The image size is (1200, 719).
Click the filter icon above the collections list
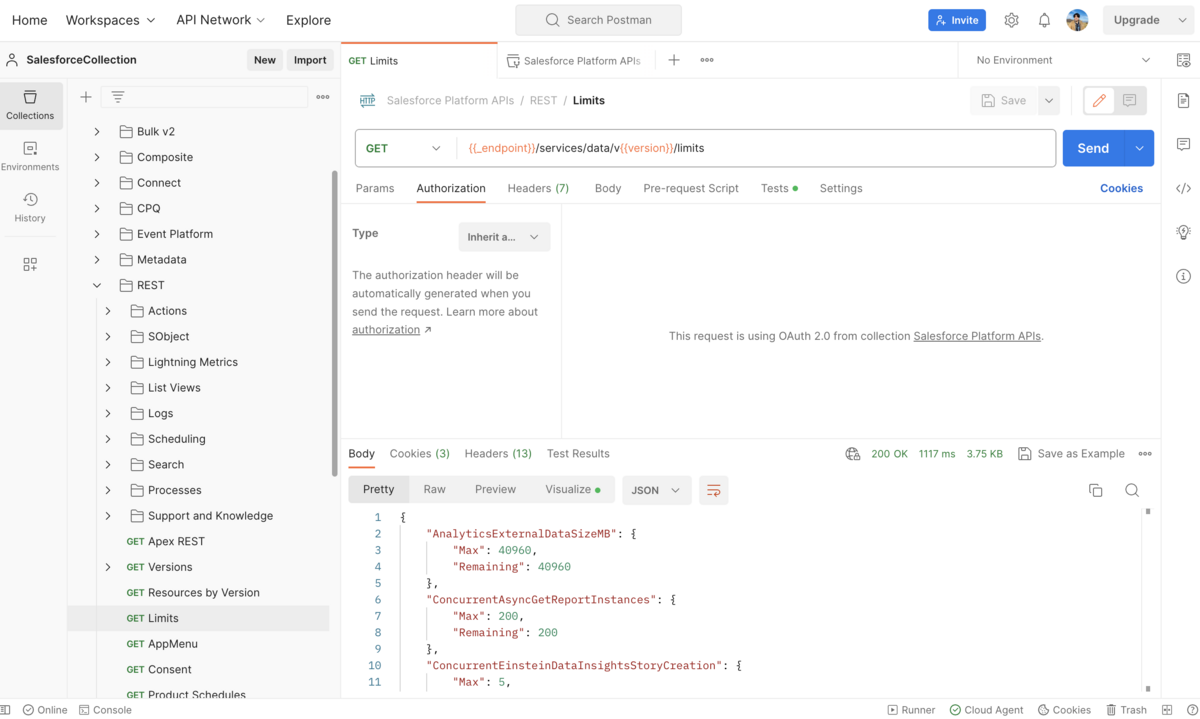pyautogui.click(x=117, y=97)
